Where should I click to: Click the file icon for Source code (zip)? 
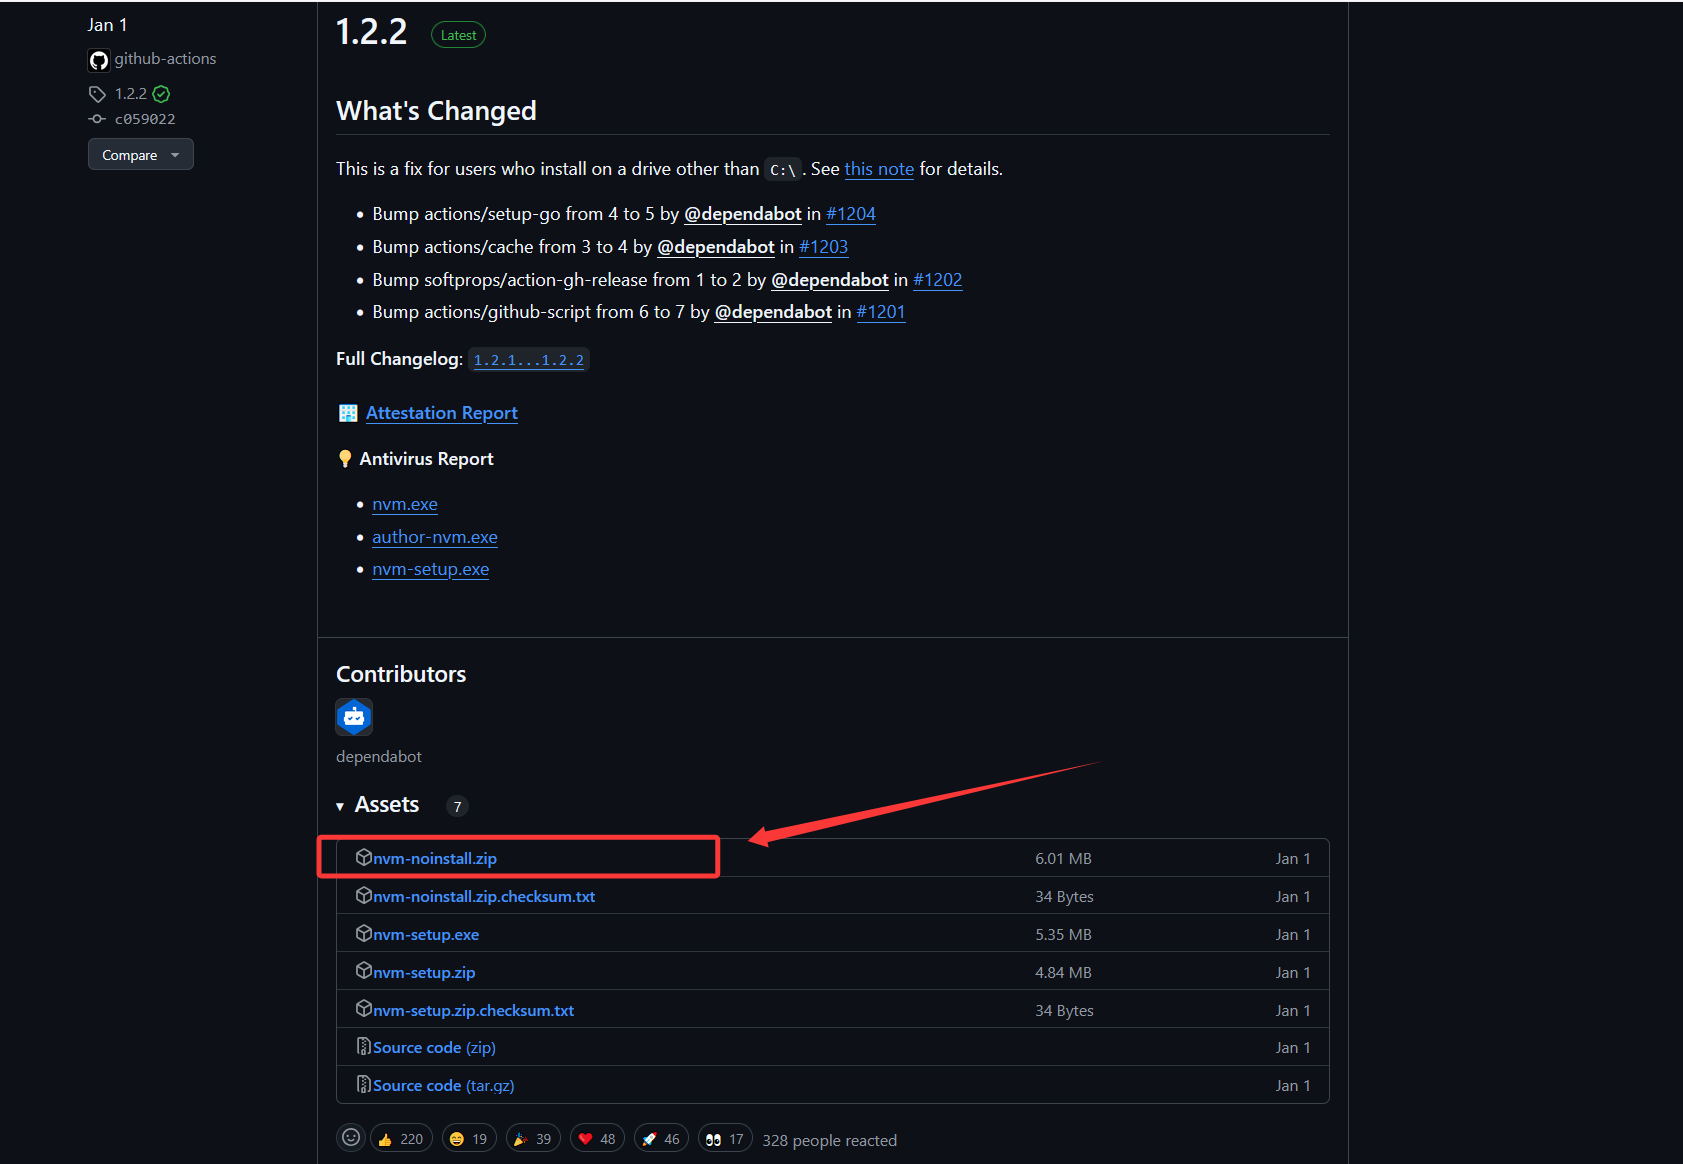click(364, 1047)
